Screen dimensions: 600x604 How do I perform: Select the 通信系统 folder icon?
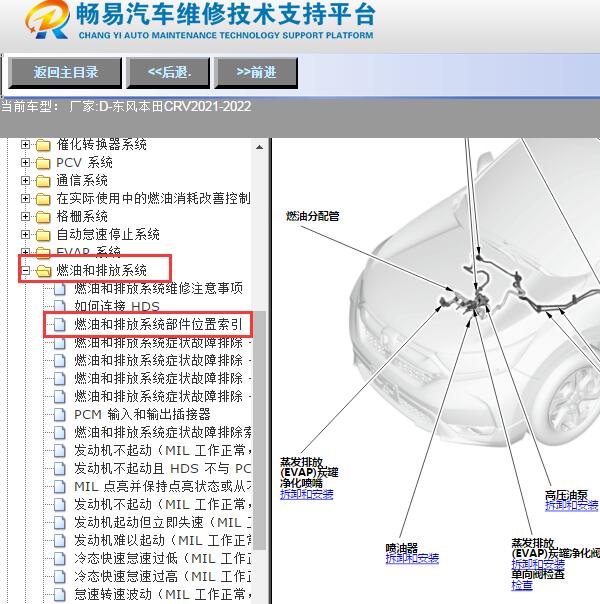(x=43, y=181)
